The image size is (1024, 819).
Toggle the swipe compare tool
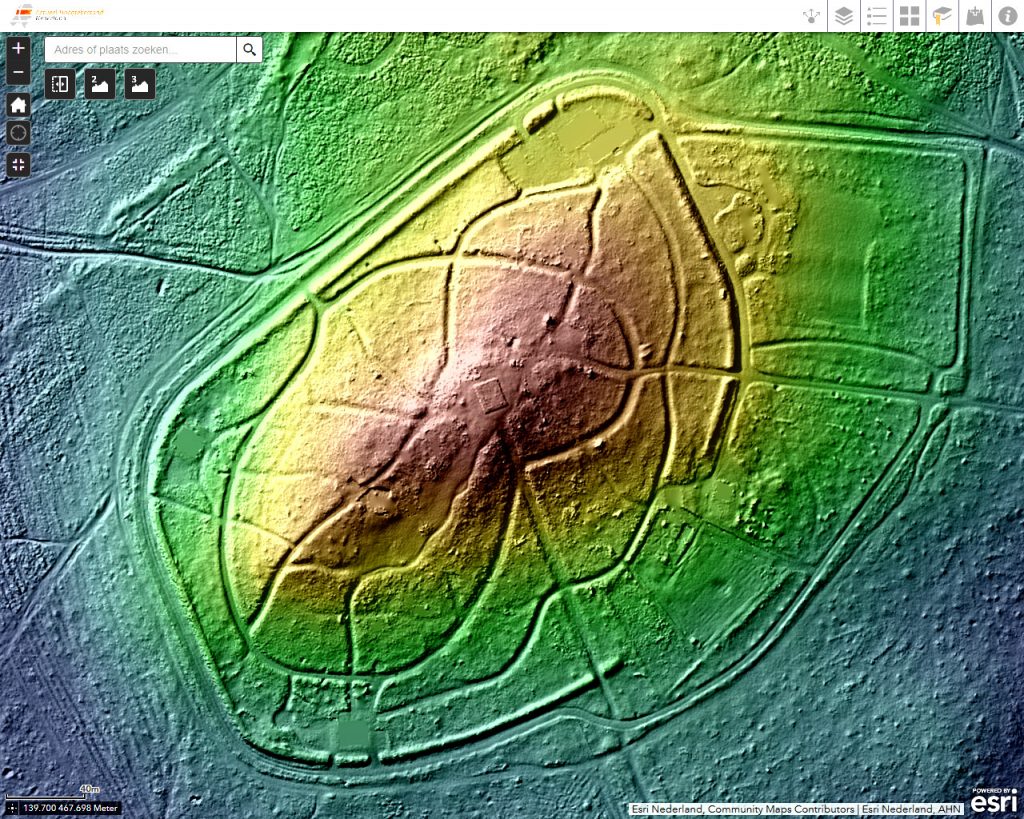point(60,84)
